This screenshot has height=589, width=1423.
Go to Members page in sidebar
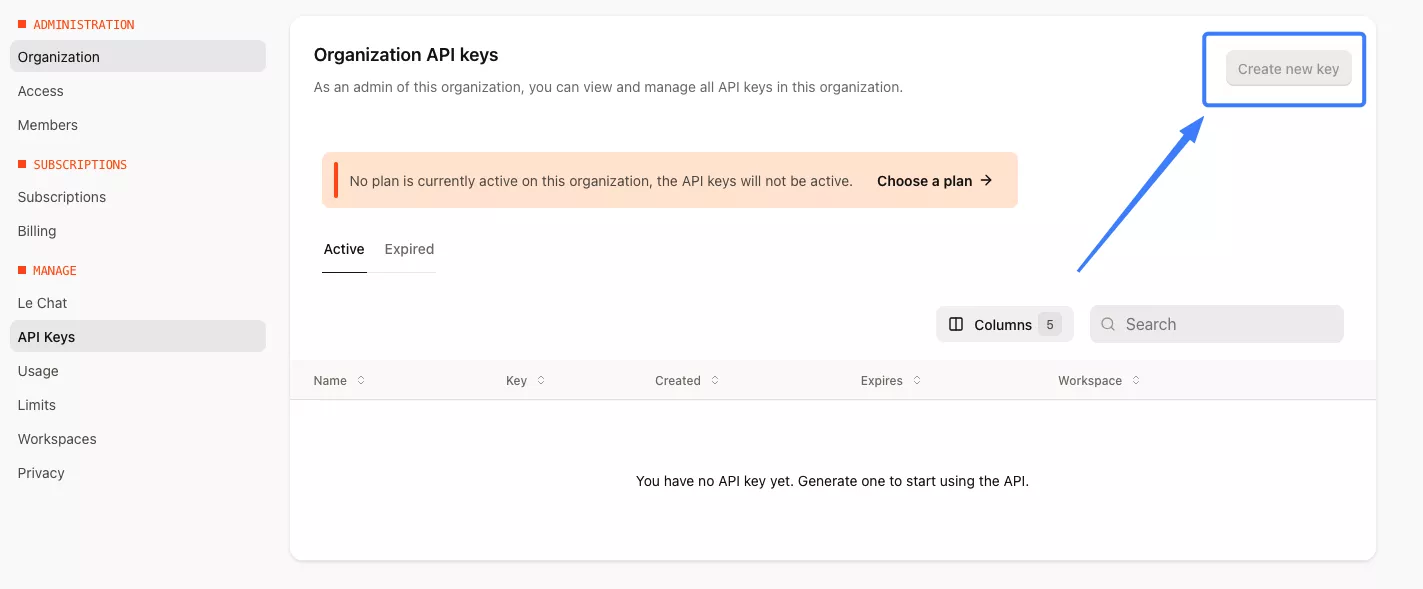coord(48,125)
